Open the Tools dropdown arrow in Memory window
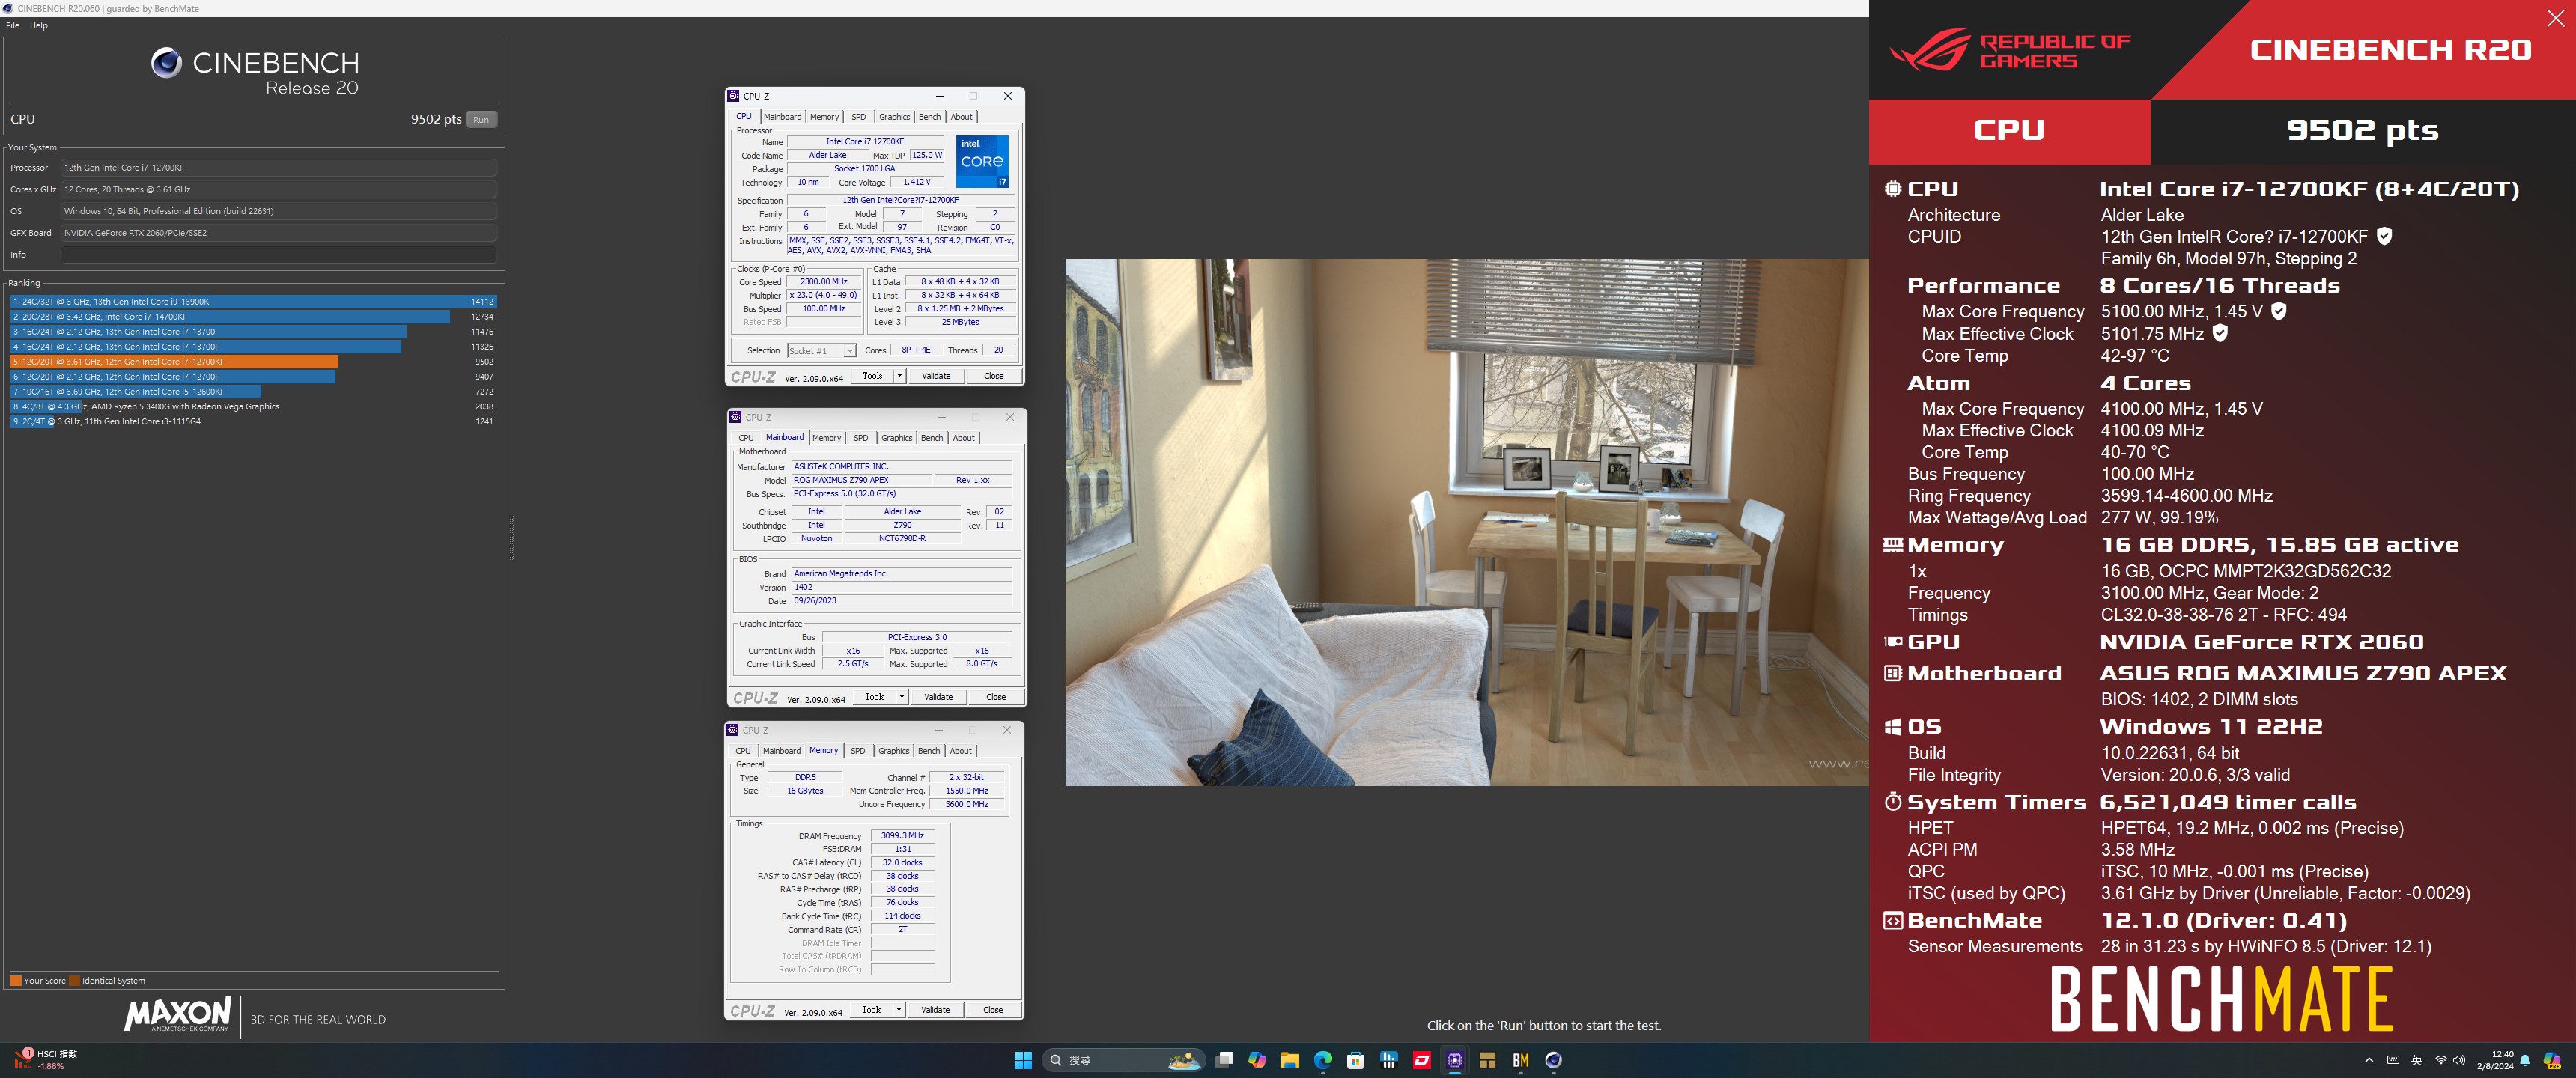This screenshot has width=2576, height=1078. coord(898,1010)
